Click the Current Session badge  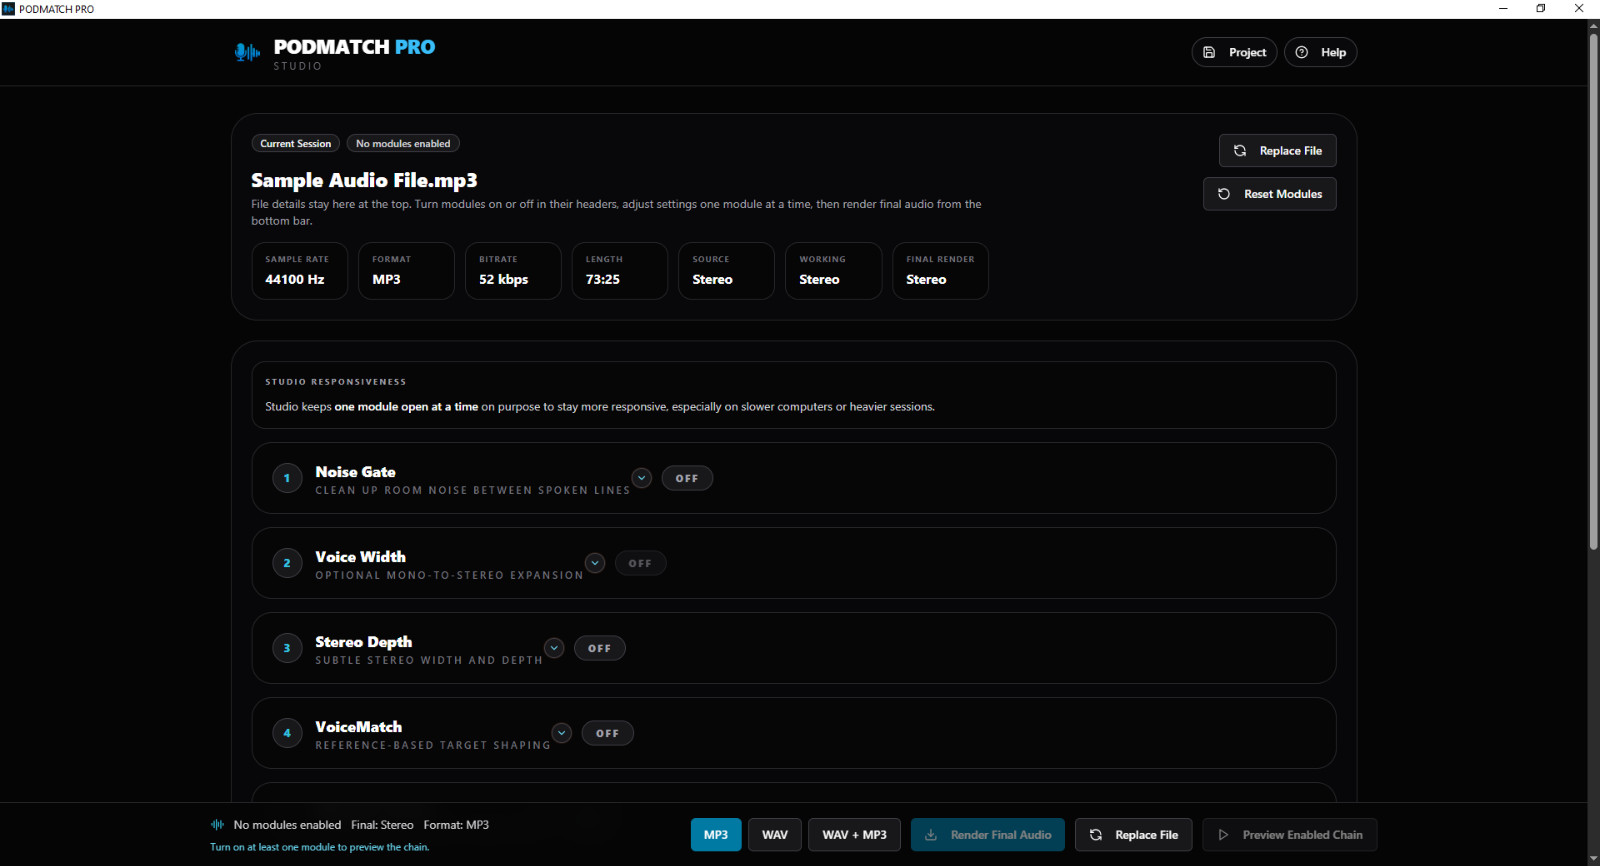296,144
